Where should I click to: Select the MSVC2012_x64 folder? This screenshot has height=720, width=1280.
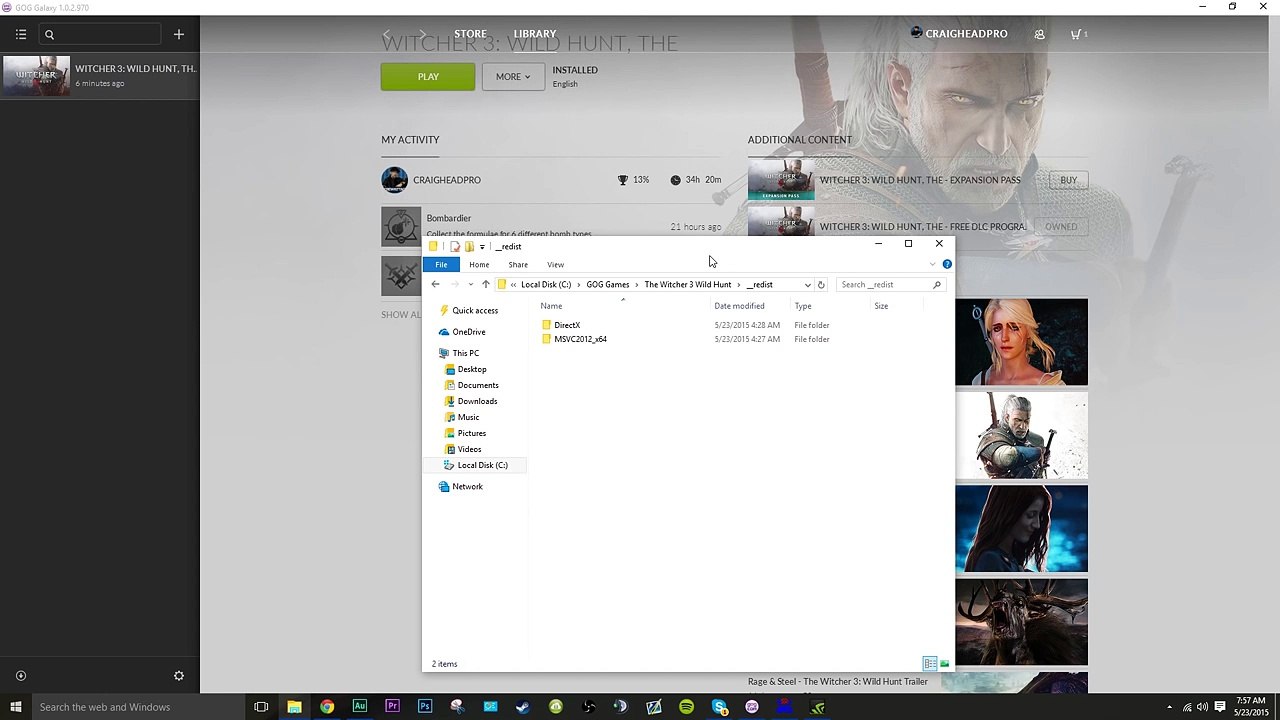[x=580, y=339]
